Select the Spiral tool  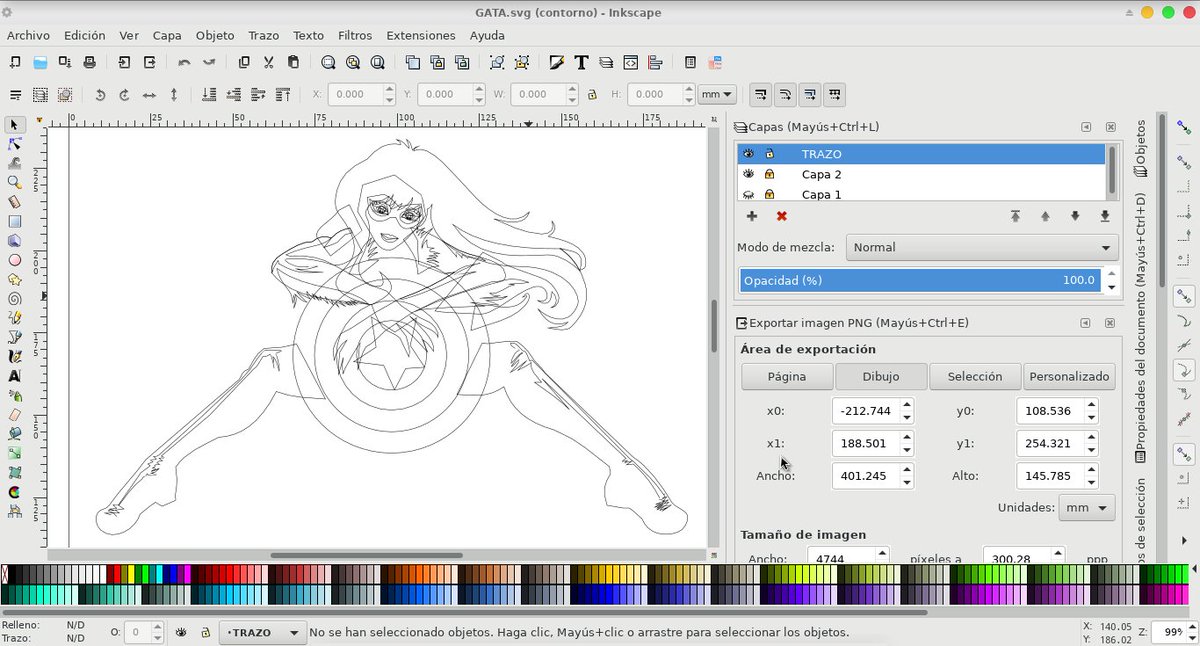[x=15, y=298]
